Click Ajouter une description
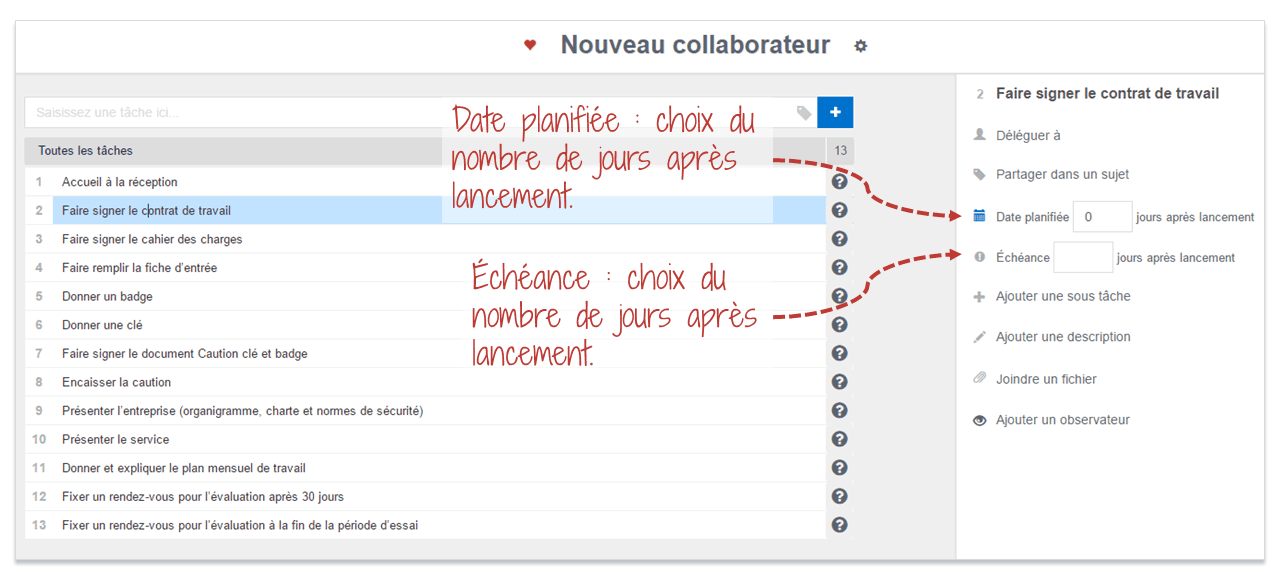Image resolution: width=1280 pixels, height=585 pixels. click(1063, 337)
